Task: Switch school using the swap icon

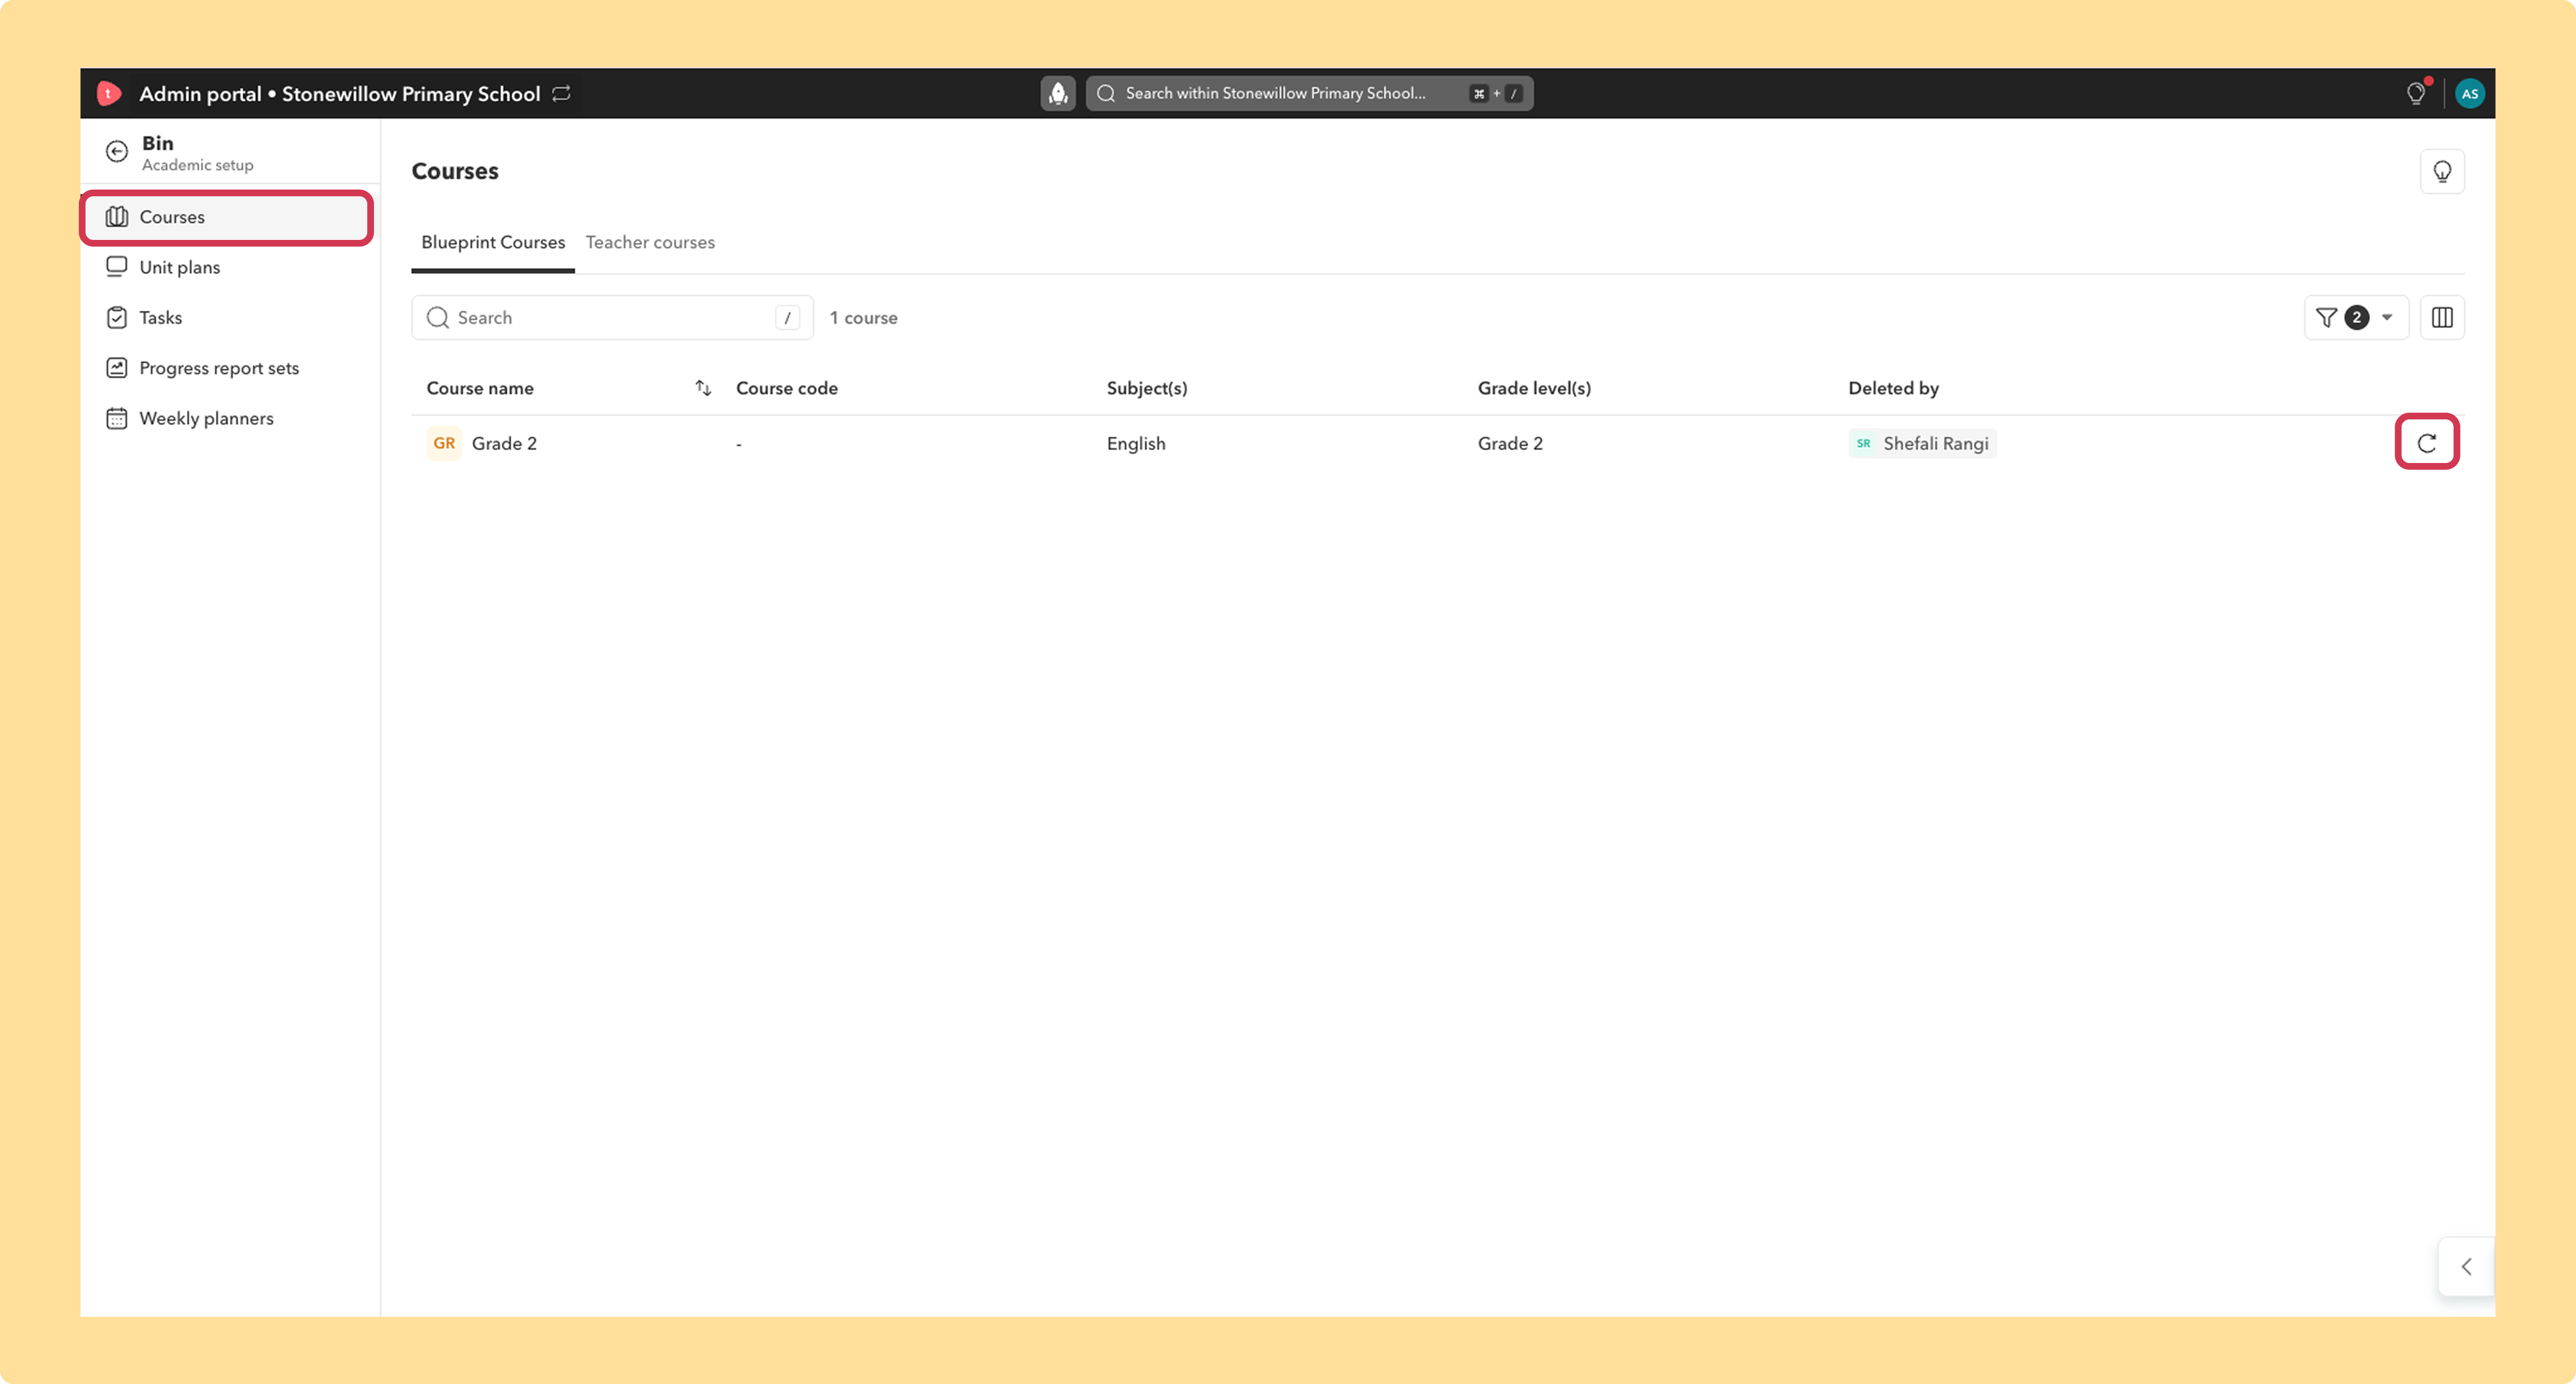Action: point(562,93)
